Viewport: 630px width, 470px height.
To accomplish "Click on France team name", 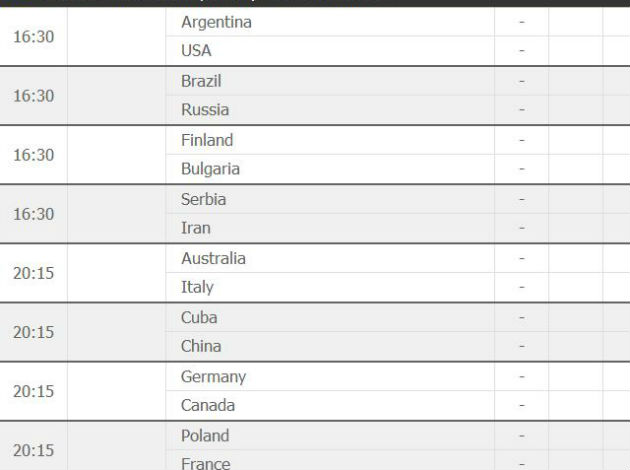I will click(x=205, y=463).
